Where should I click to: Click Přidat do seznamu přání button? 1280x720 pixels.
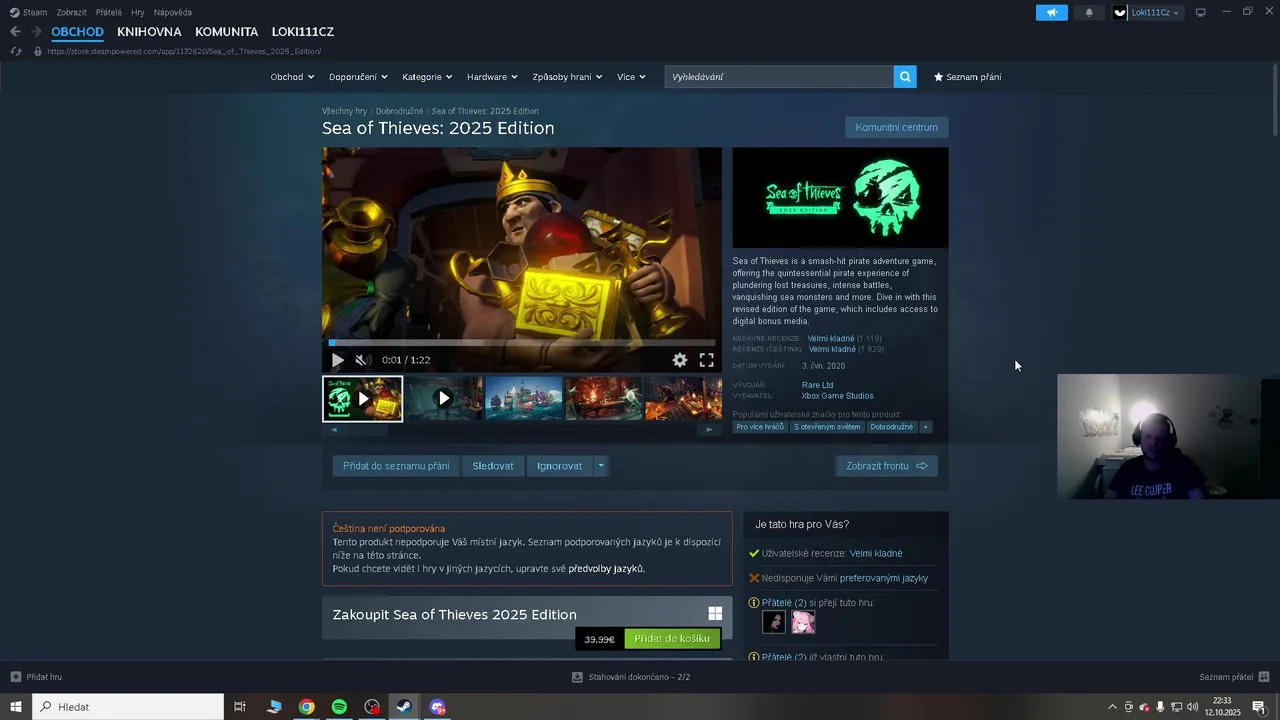[396, 466]
